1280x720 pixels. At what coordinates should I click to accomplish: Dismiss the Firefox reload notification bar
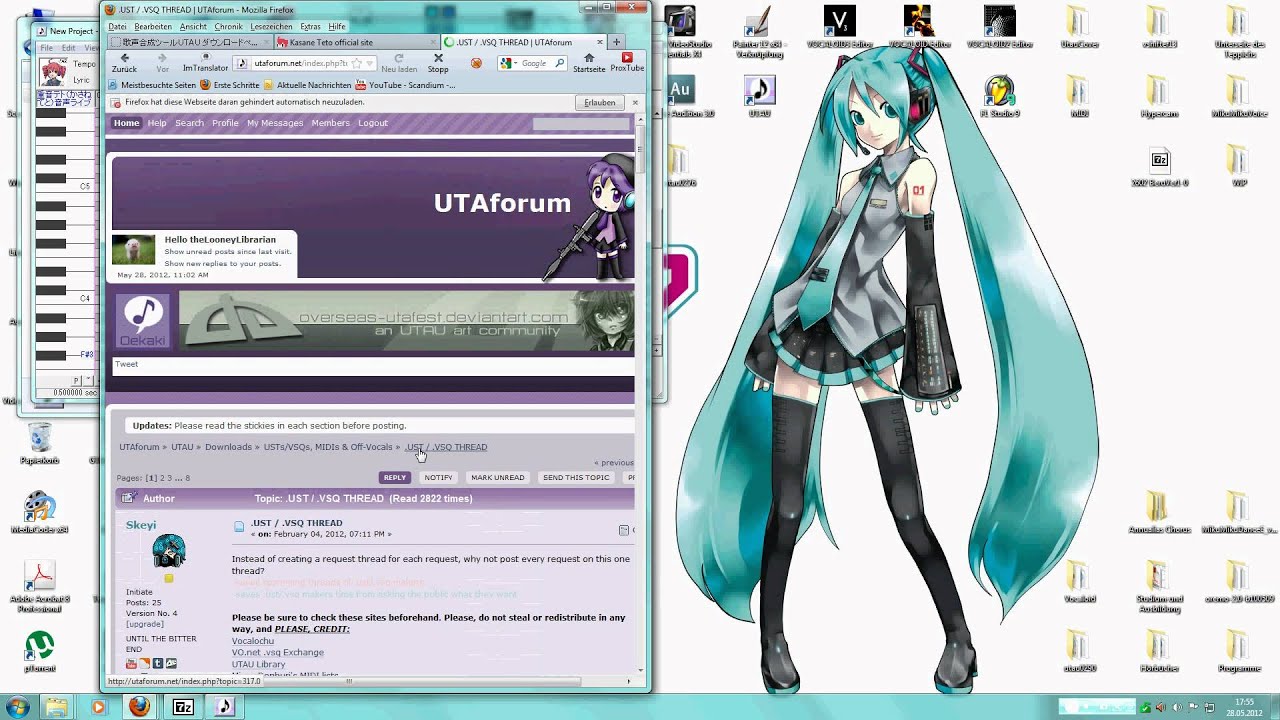(x=634, y=102)
